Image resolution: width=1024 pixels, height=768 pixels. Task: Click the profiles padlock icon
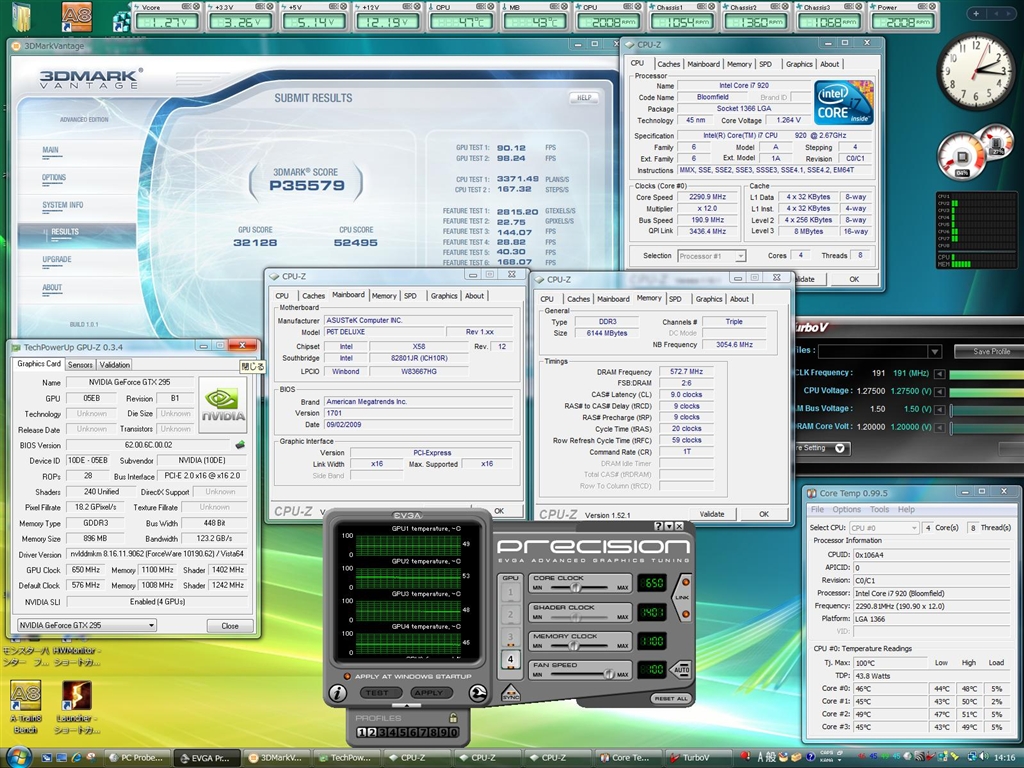[453, 717]
